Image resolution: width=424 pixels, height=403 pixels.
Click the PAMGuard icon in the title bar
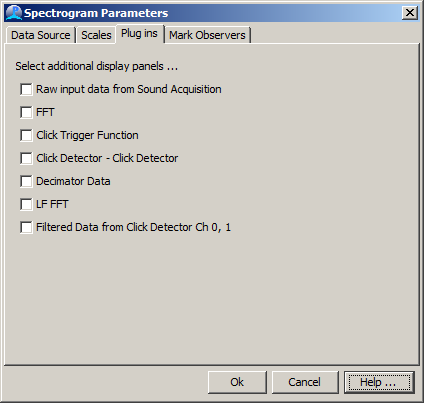point(14,13)
